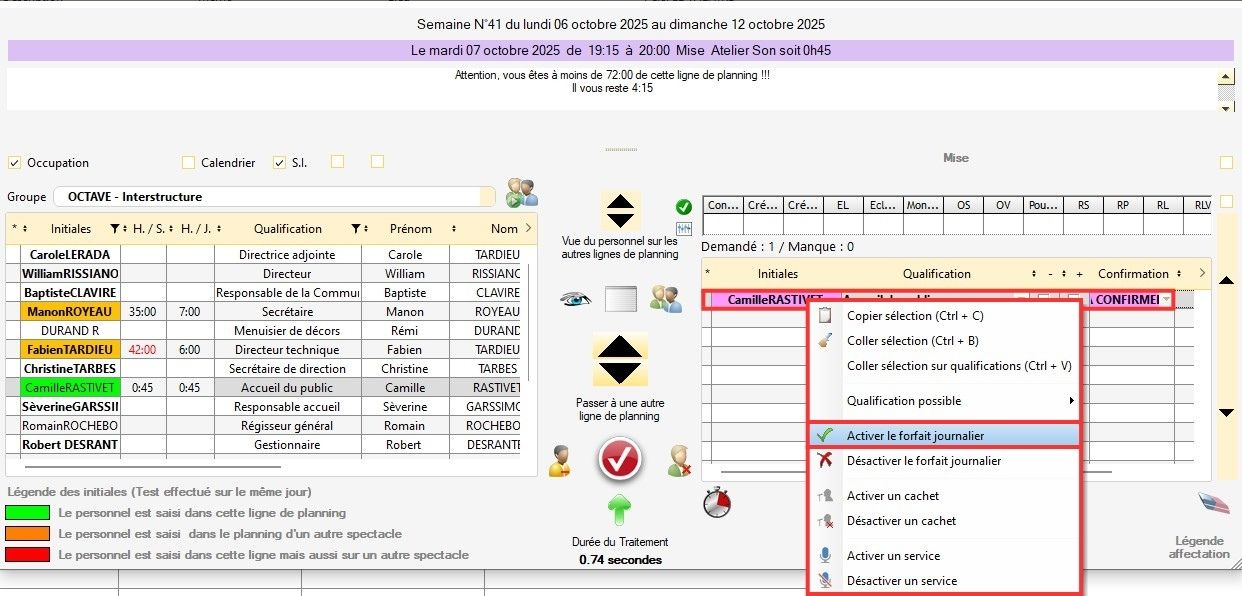The height and width of the screenshot is (596, 1242).
Task: Click the small green checkmark circle icon
Action: [x=684, y=207]
